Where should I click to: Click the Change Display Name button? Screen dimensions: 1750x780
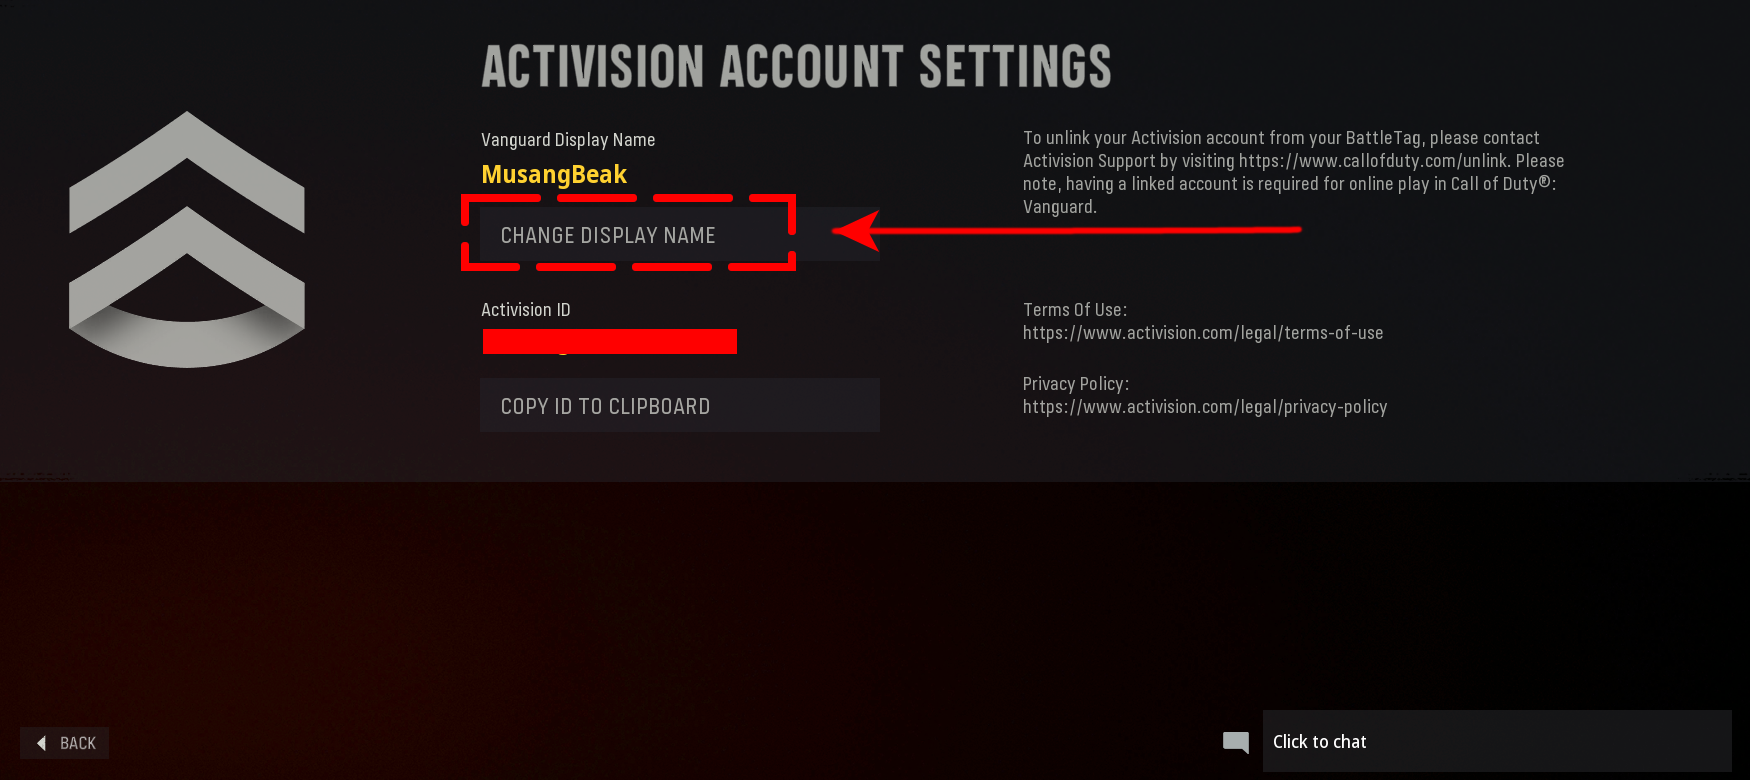click(x=680, y=234)
